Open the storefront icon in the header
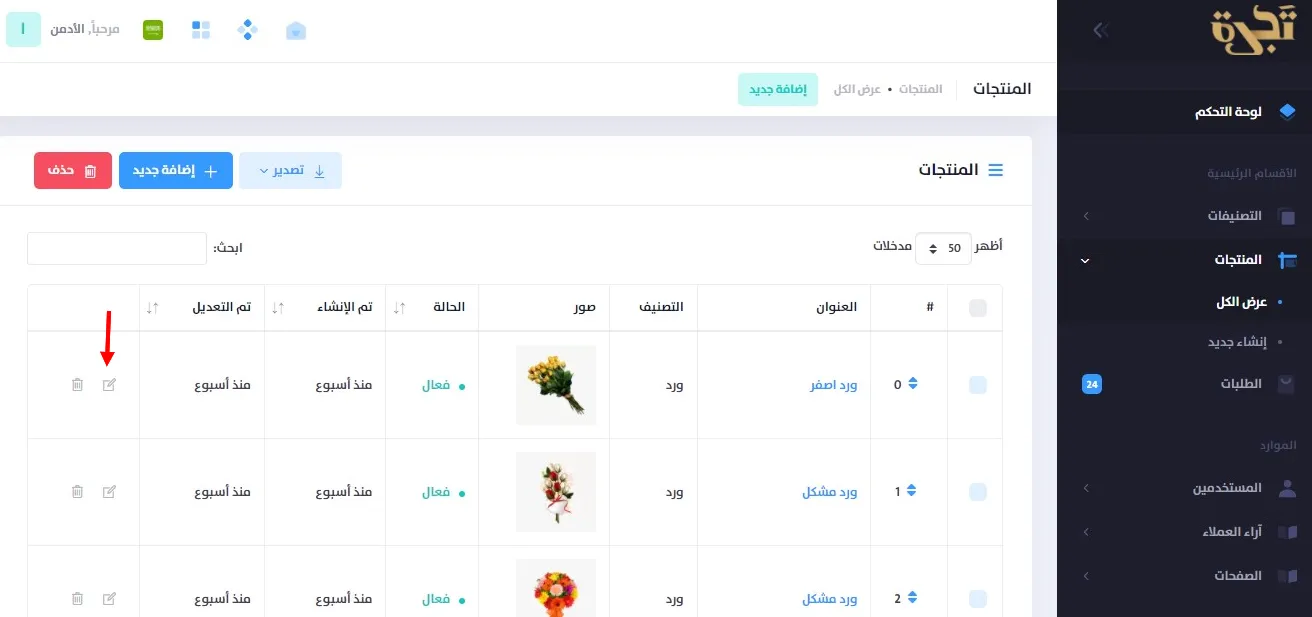 pos(295,31)
